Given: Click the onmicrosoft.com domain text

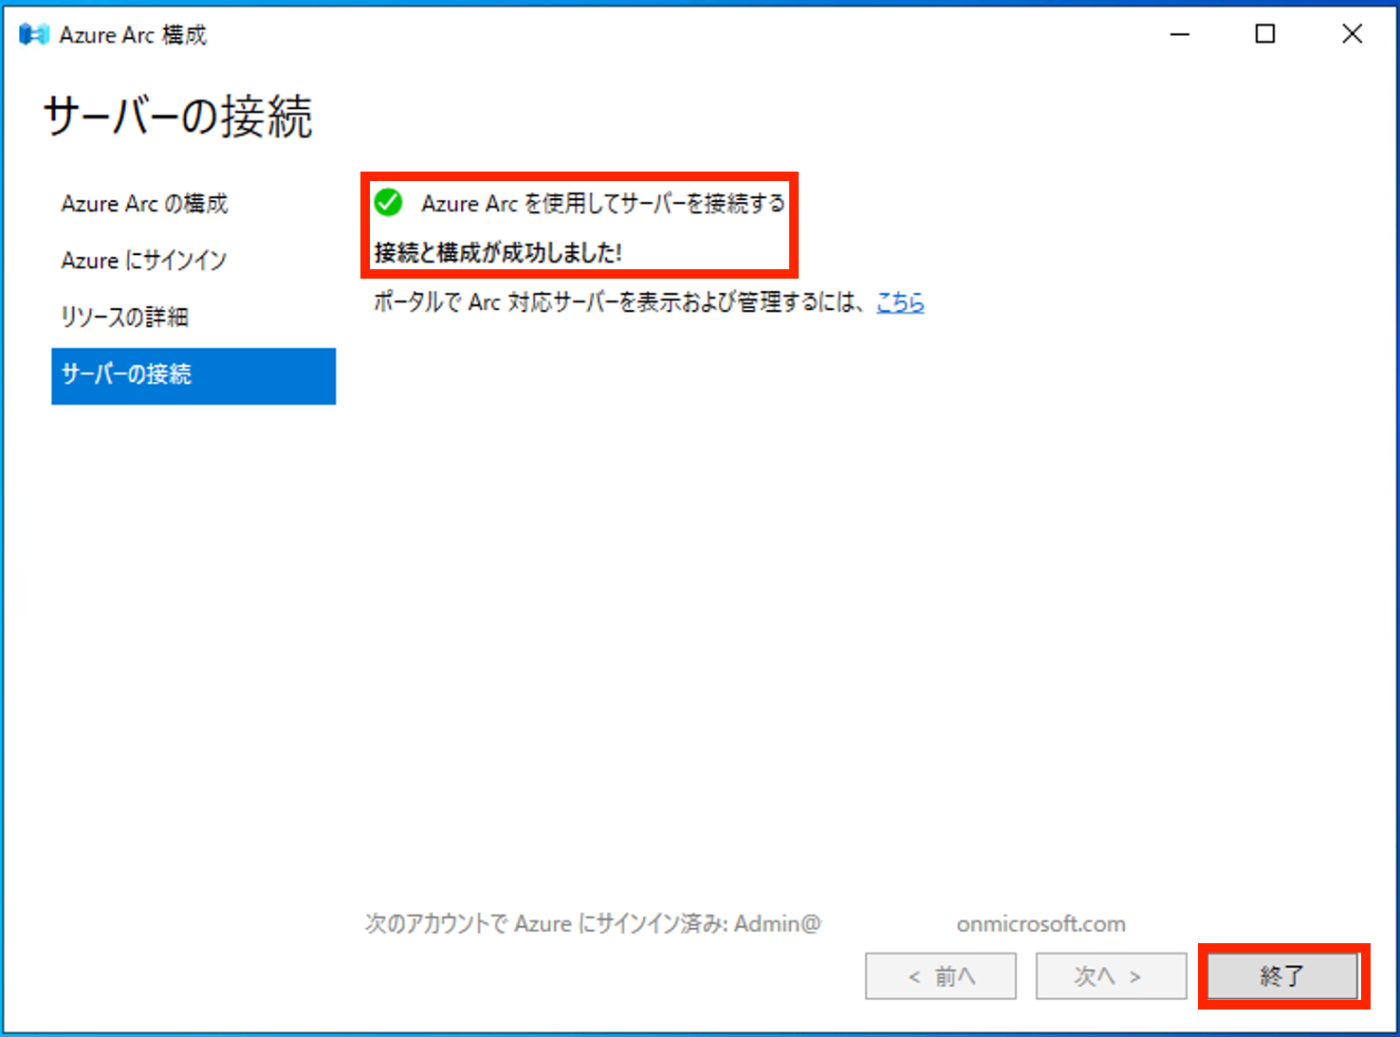Looking at the screenshot, I should [x=1041, y=924].
